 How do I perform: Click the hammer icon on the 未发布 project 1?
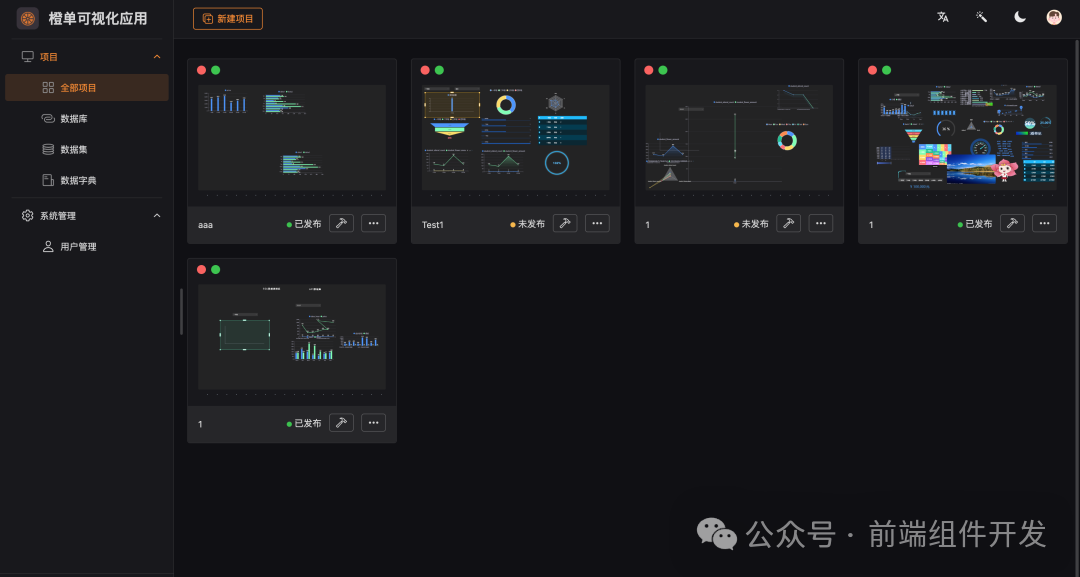pyautogui.click(x=788, y=224)
